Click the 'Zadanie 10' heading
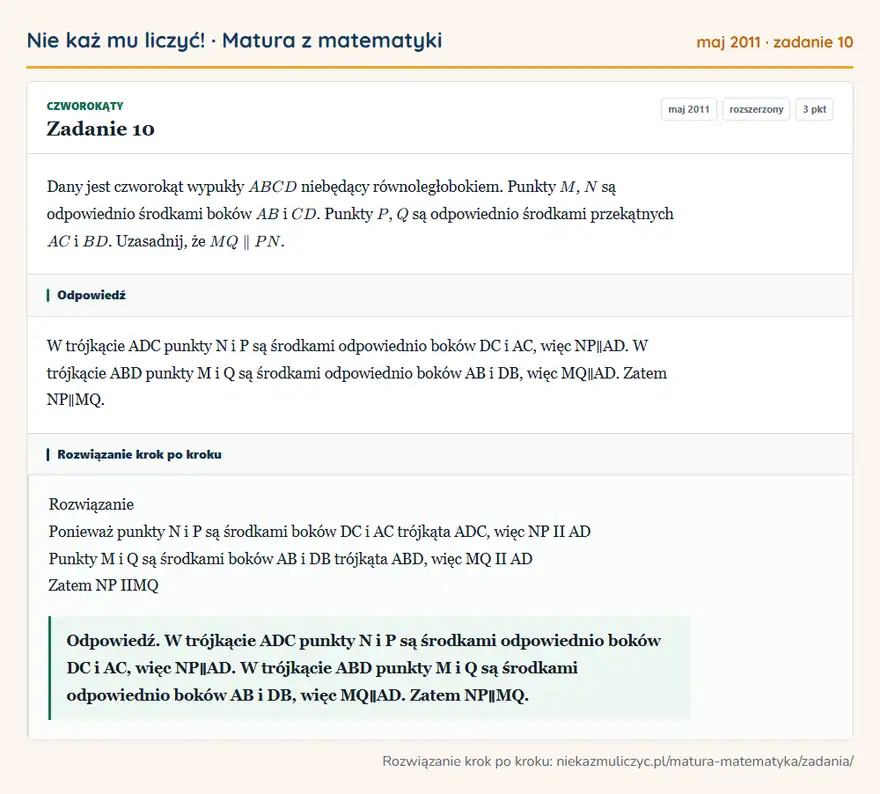The width and height of the screenshot is (880, 794). pyautogui.click(x=100, y=129)
